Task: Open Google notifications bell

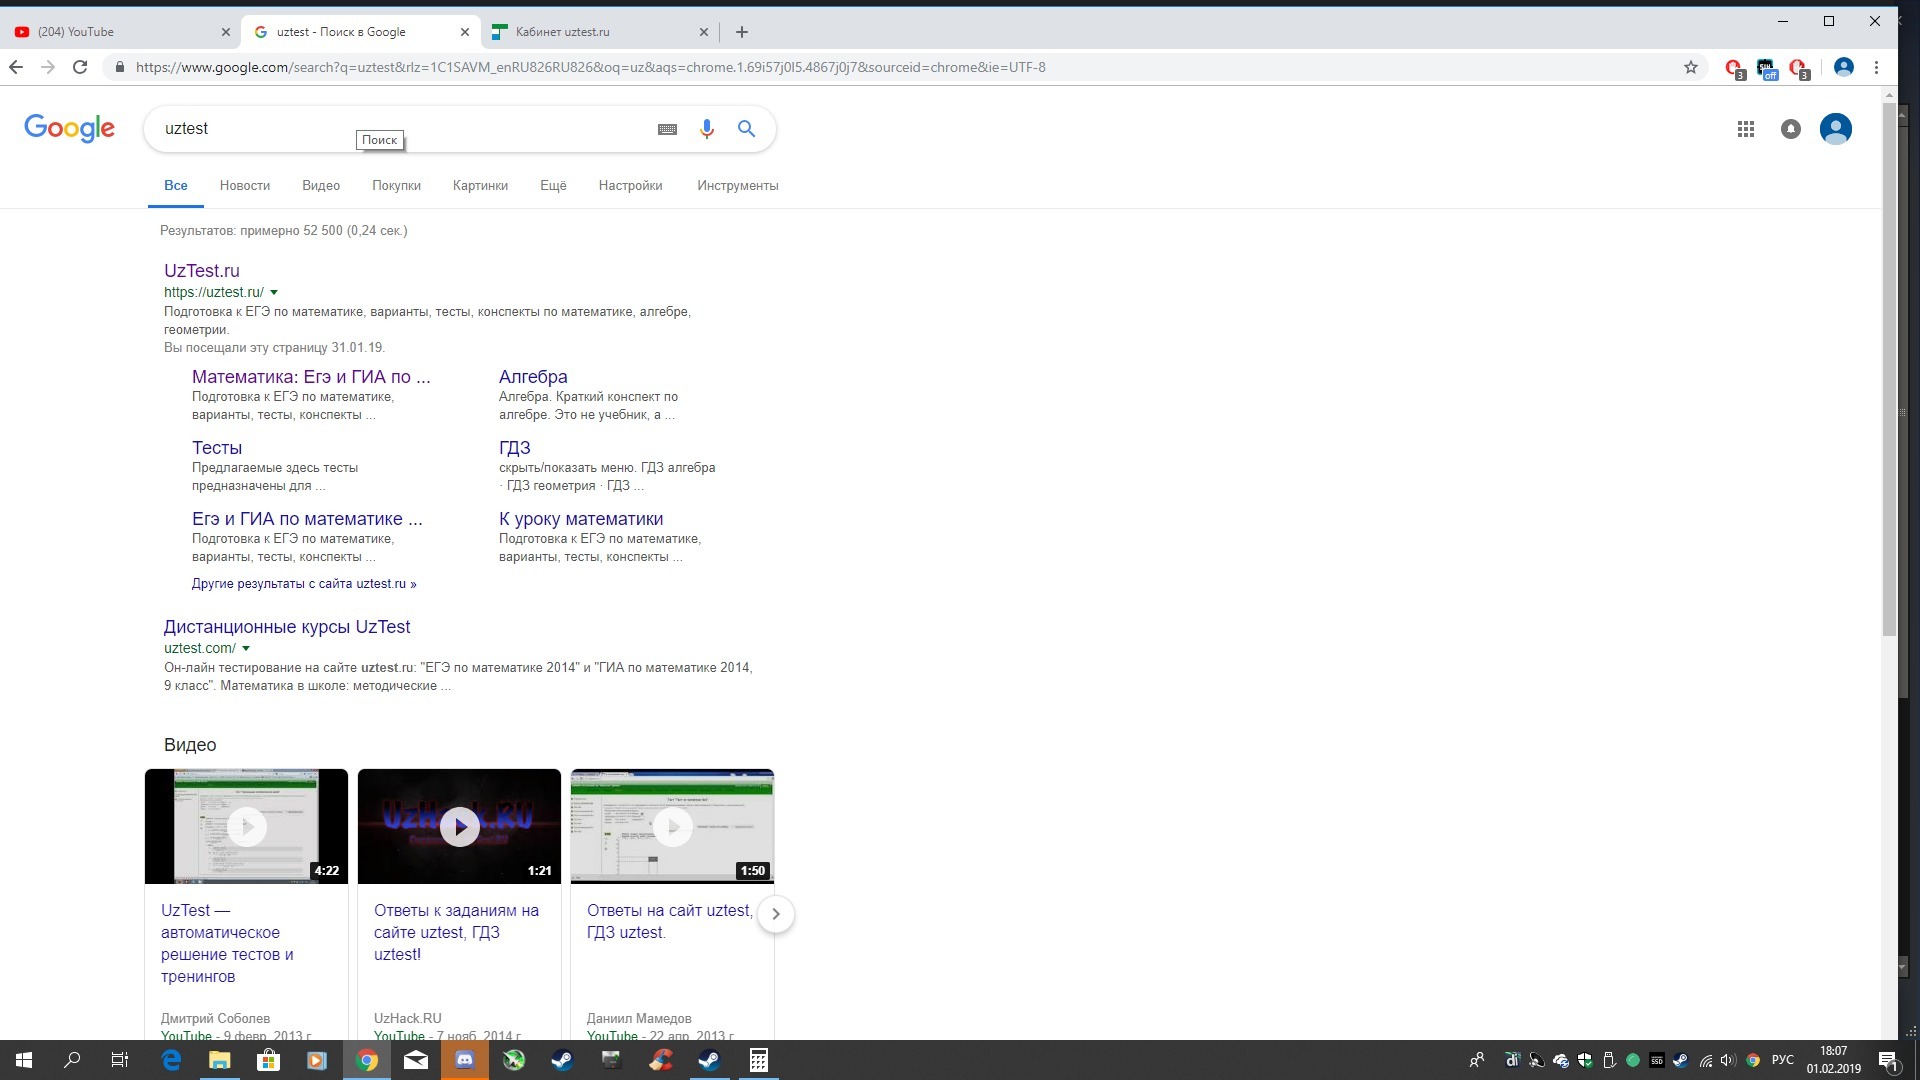Action: tap(1791, 129)
